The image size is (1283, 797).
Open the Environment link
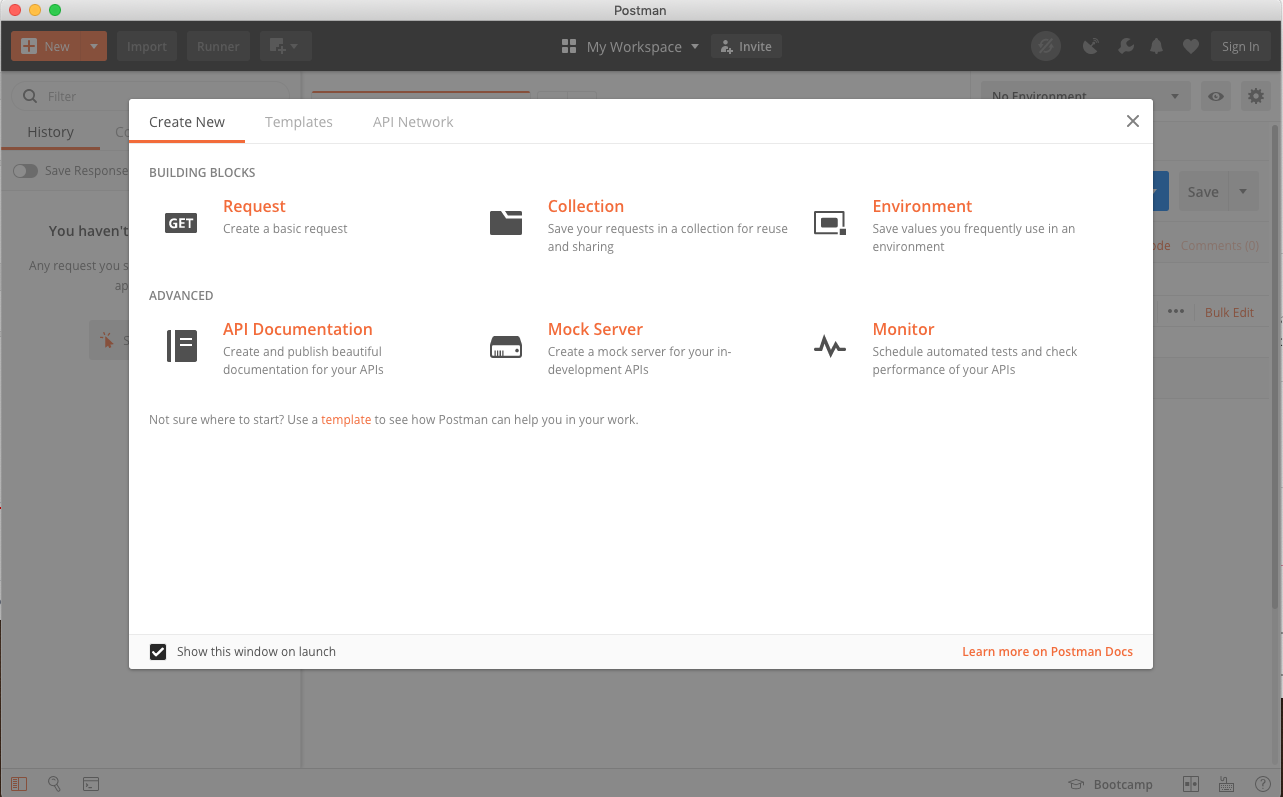922,206
